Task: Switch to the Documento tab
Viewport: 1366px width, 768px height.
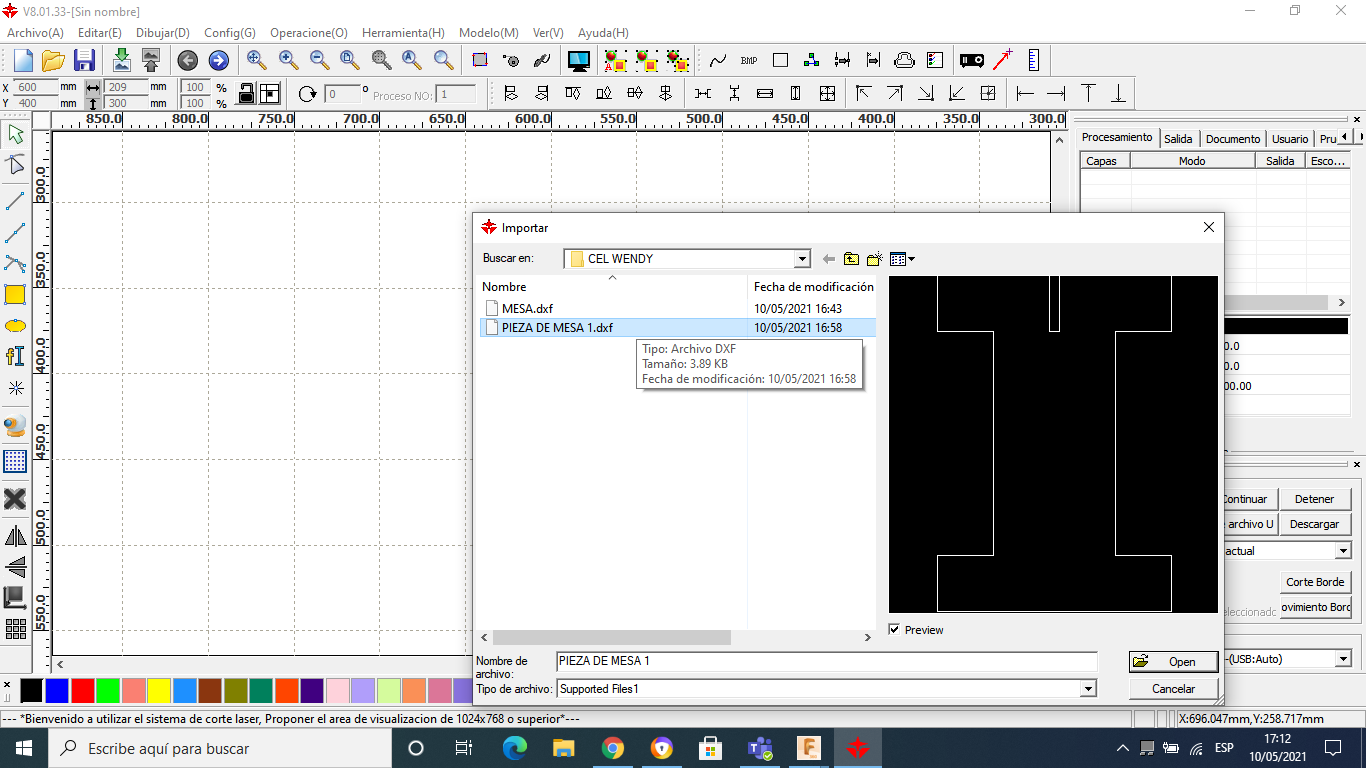Action: (x=1233, y=139)
